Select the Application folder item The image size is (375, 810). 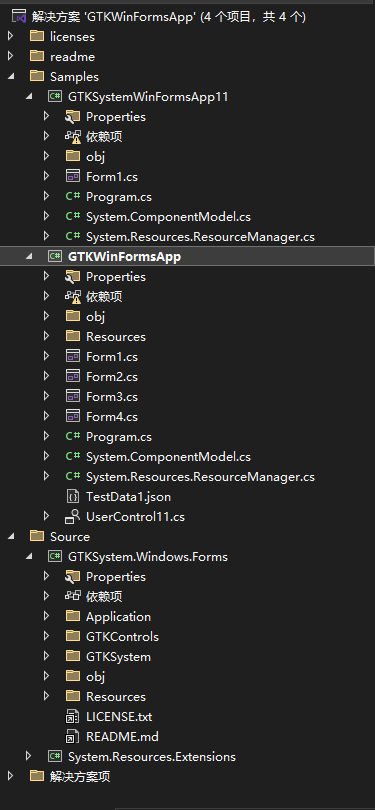pos(118,616)
